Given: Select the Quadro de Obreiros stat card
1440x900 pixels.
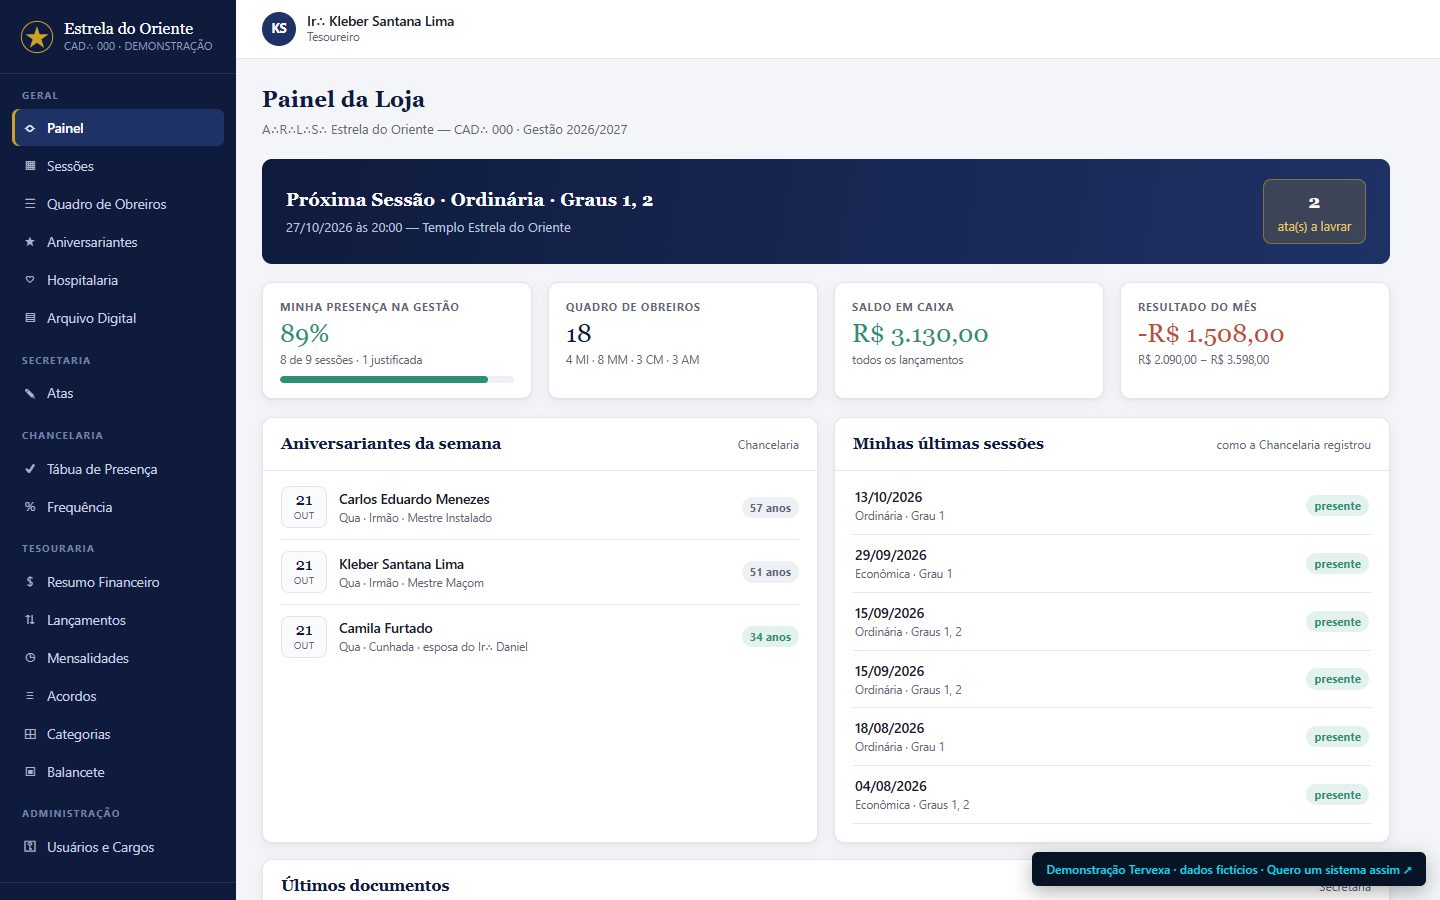Looking at the screenshot, I should [x=683, y=340].
